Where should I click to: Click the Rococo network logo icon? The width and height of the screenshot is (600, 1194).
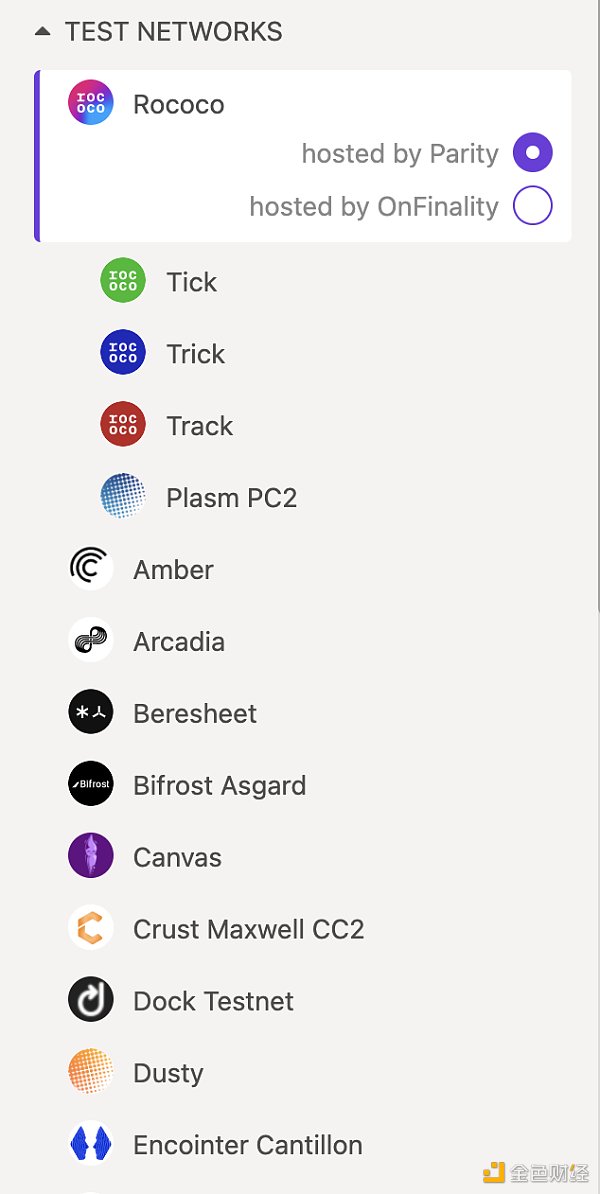click(x=90, y=103)
